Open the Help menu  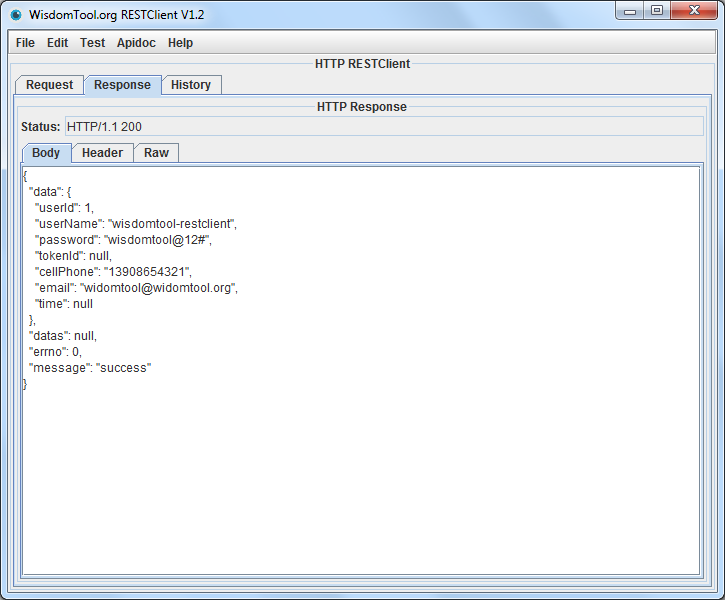pyautogui.click(x=180, y=43)
